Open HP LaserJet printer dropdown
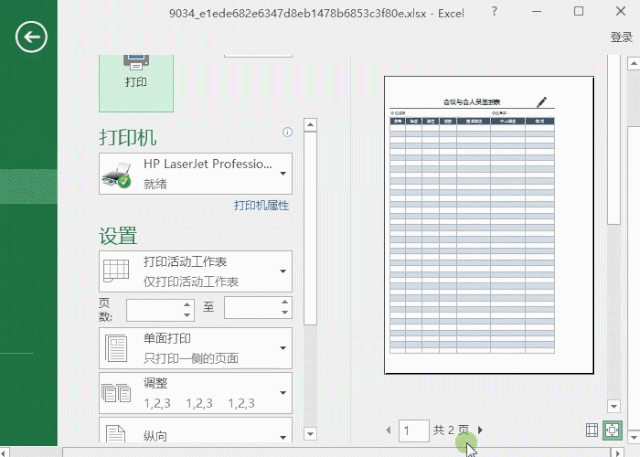 pyautogui.click(x=196, y=174)
